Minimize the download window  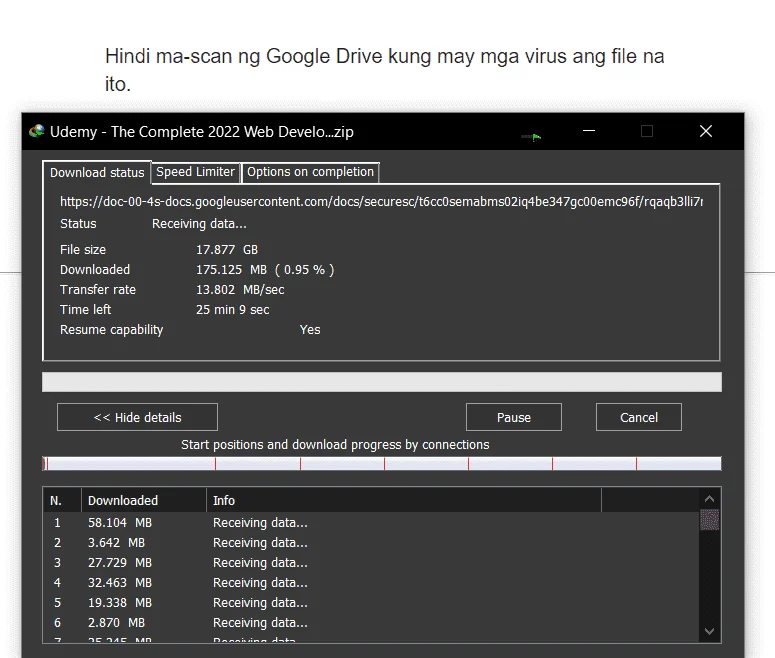pyautogui.click(x=589, y=131)
